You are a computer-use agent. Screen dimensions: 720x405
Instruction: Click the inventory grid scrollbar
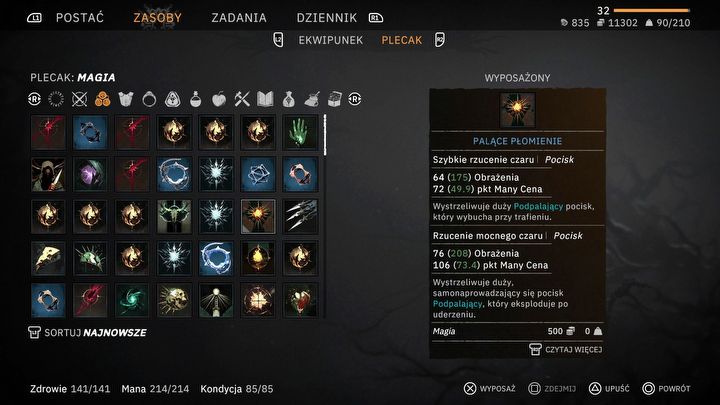pos(325,135)
